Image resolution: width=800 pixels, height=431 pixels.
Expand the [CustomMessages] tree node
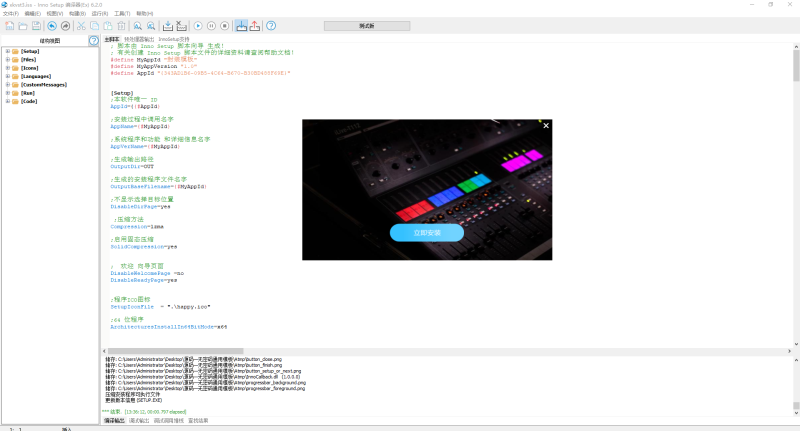click(x=8, y=85)
